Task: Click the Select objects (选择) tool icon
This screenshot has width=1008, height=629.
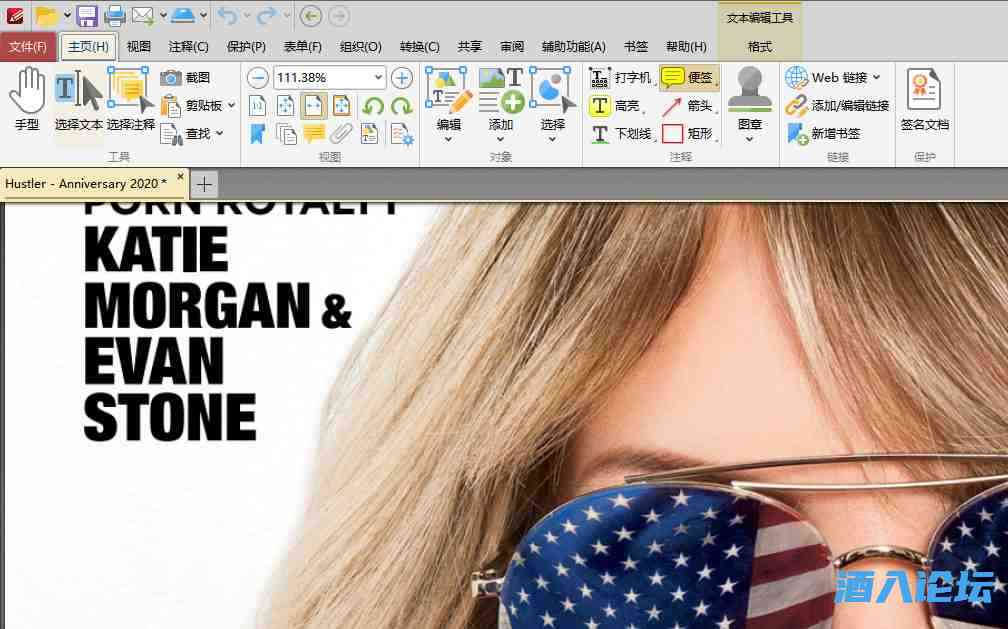Action: click(x=552, y=90)
